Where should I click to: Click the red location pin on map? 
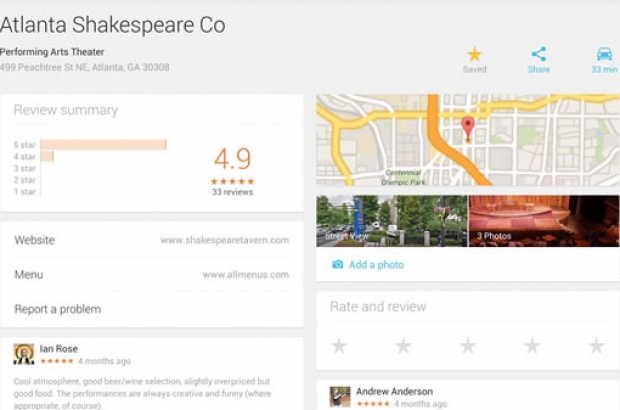click(467, 127)
